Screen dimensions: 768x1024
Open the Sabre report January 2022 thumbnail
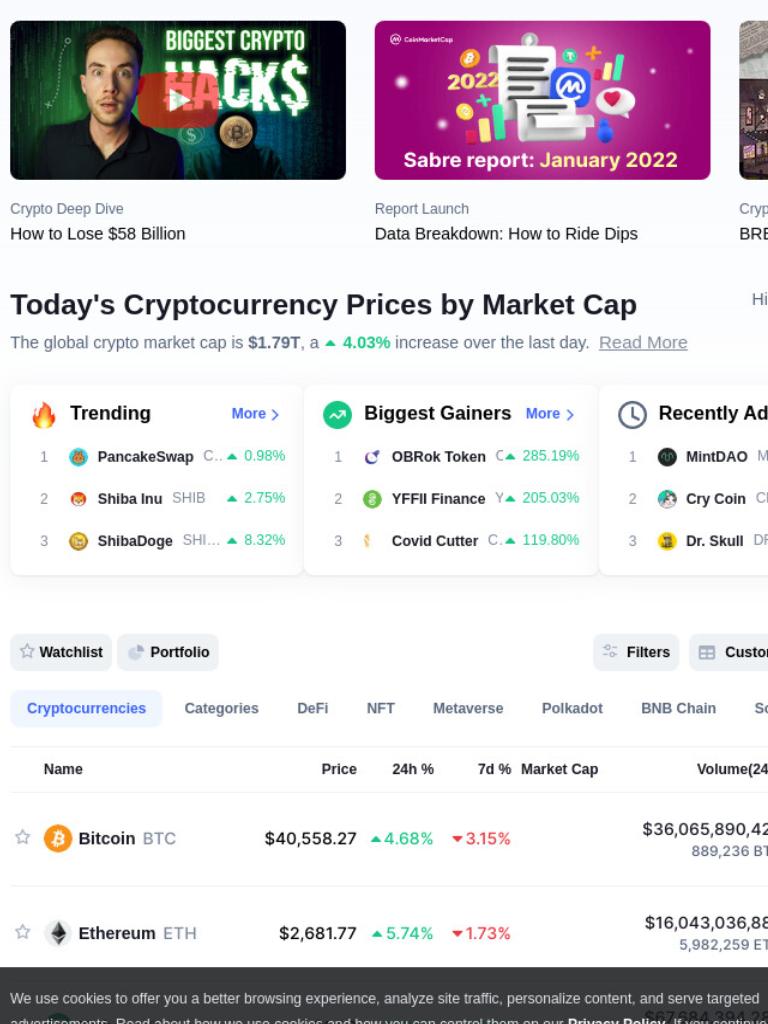click(542, 100)
